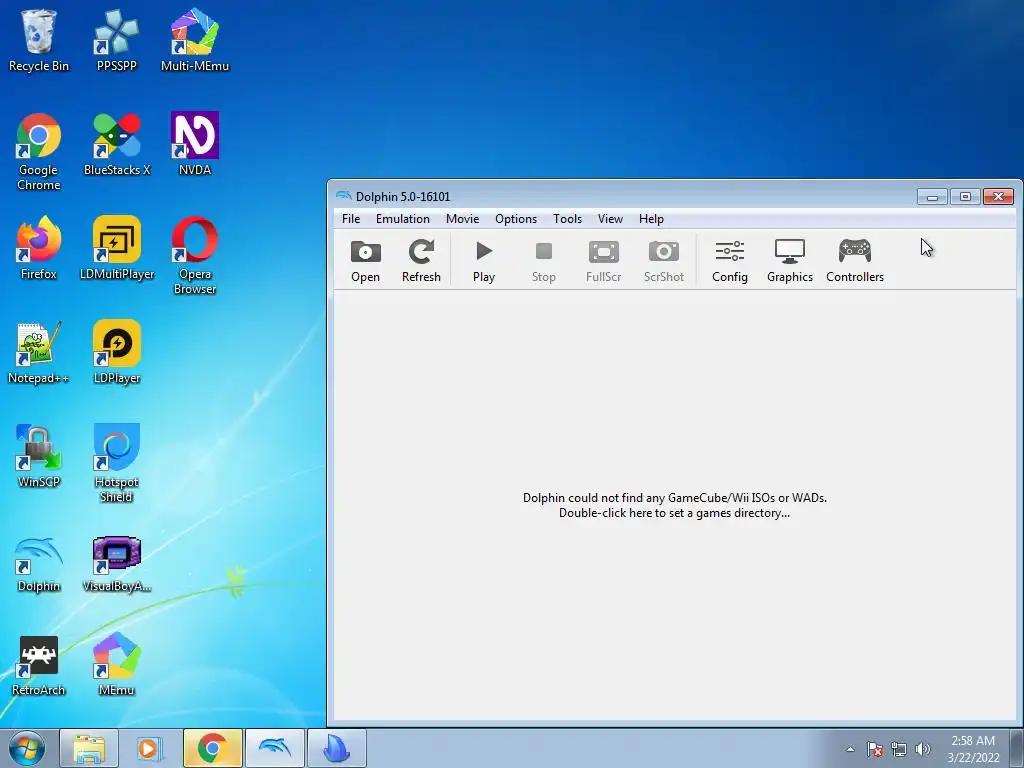Screen dimensions: 1024x768
Task: Select the MEmu desktop shortcut
Action: (116, 665)
